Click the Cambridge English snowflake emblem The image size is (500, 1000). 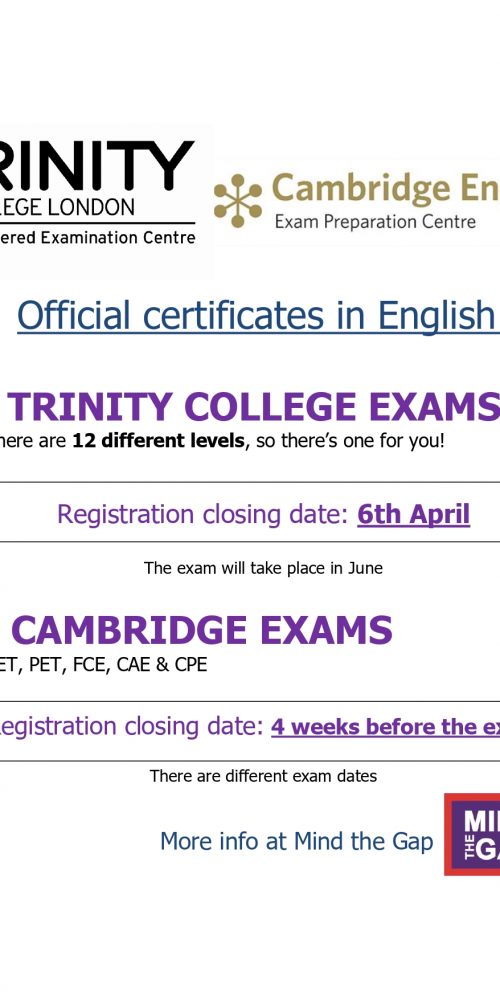click(x=238, y=200)
